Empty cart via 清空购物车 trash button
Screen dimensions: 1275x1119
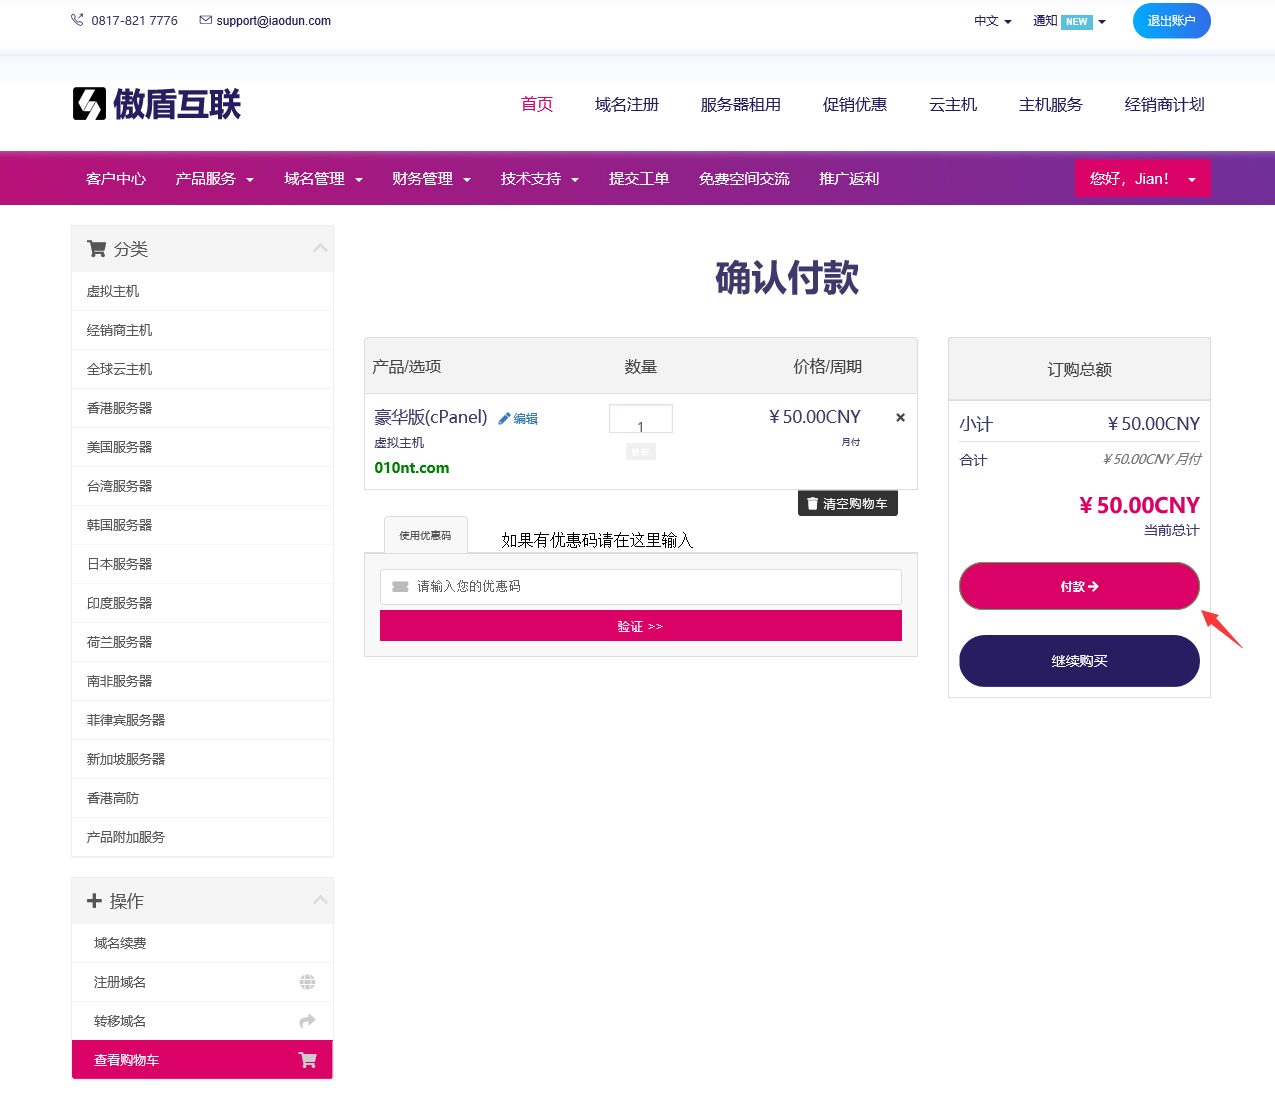click(x=847, y=504)
